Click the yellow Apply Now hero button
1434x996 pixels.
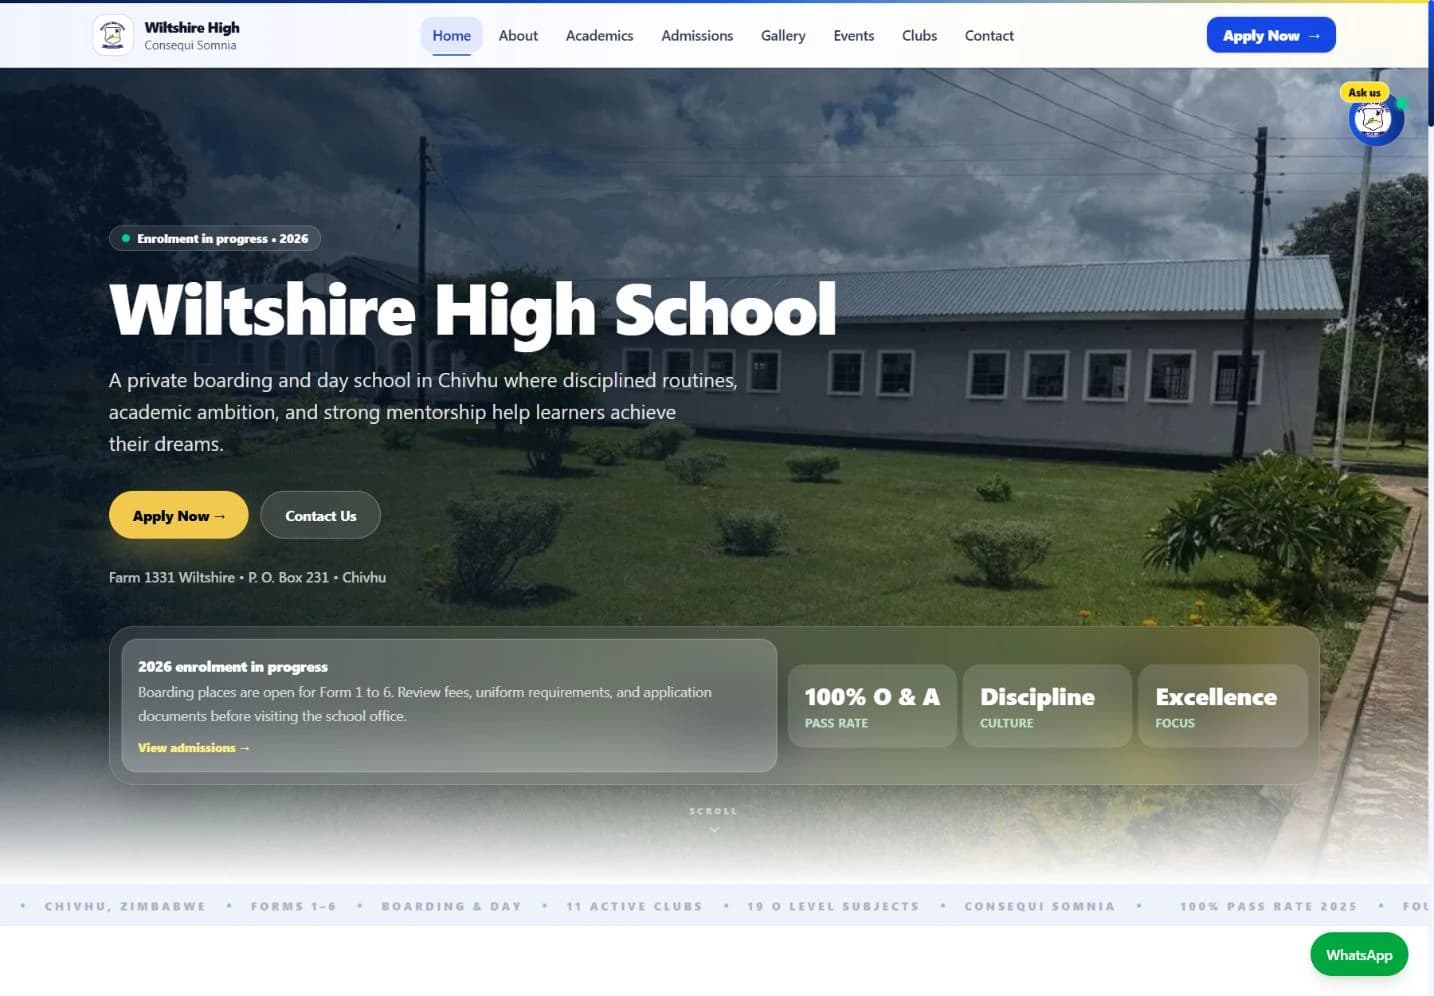(178, 515)
